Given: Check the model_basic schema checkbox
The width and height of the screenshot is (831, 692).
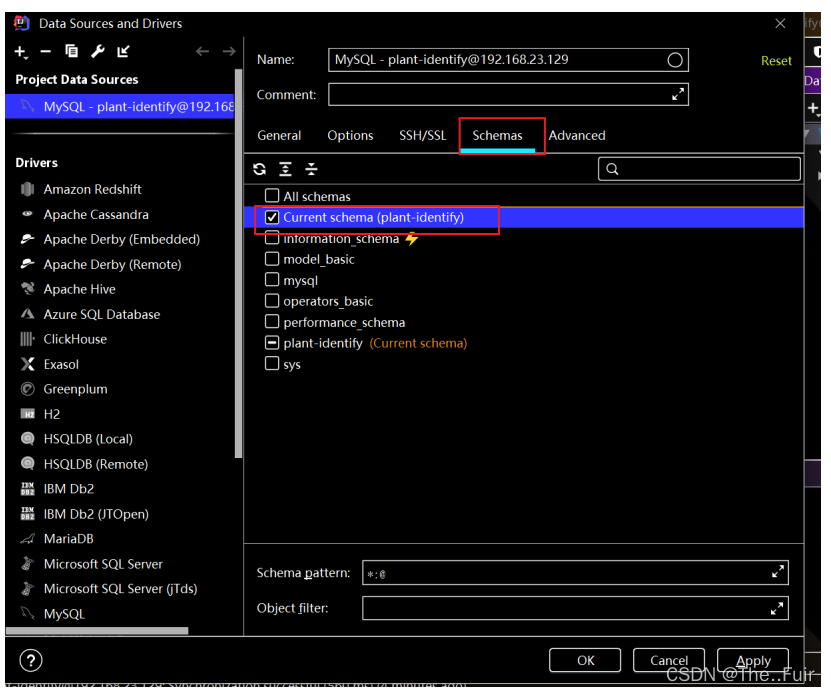Looking at the screenshot, I should 272,259.
